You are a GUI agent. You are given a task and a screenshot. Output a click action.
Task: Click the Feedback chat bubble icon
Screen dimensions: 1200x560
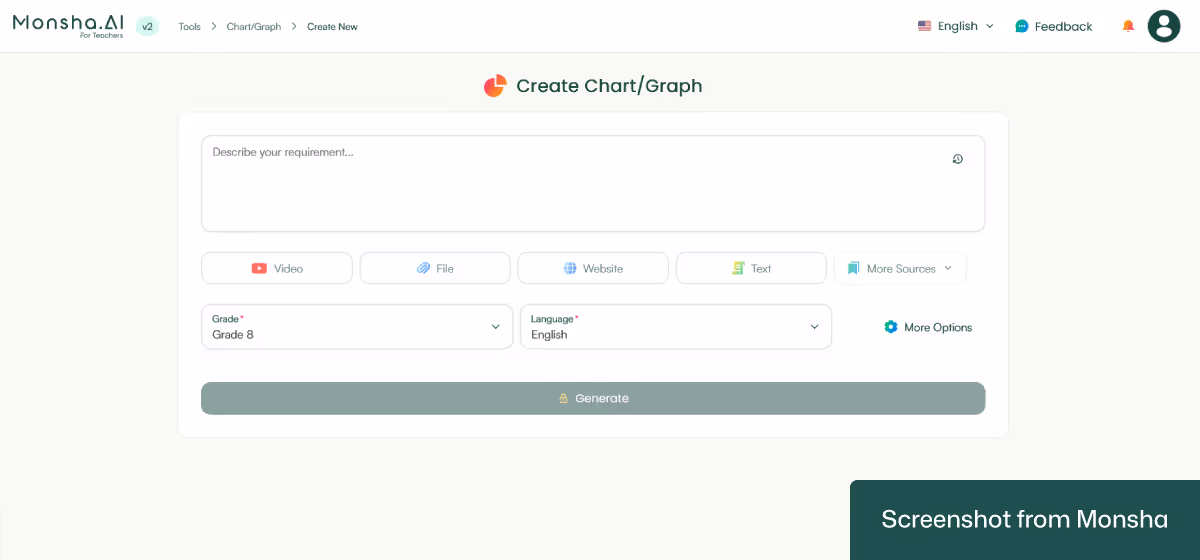pyautogui.click(x=1022, y=26)
